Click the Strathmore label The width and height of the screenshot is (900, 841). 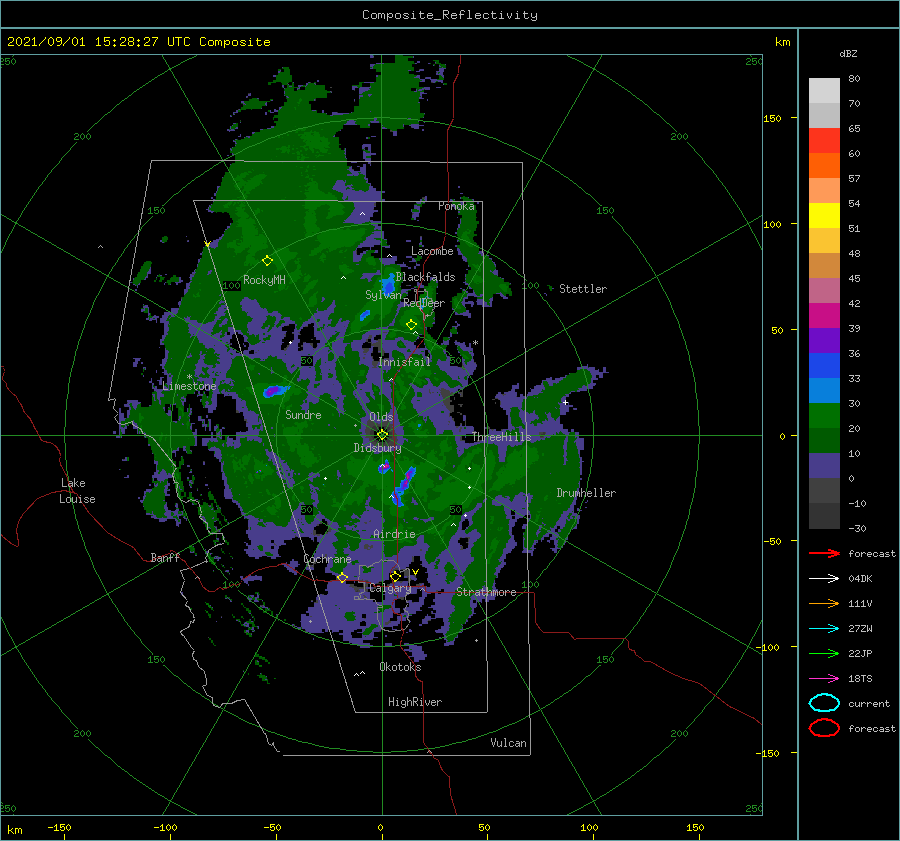[x=486, y=592]
